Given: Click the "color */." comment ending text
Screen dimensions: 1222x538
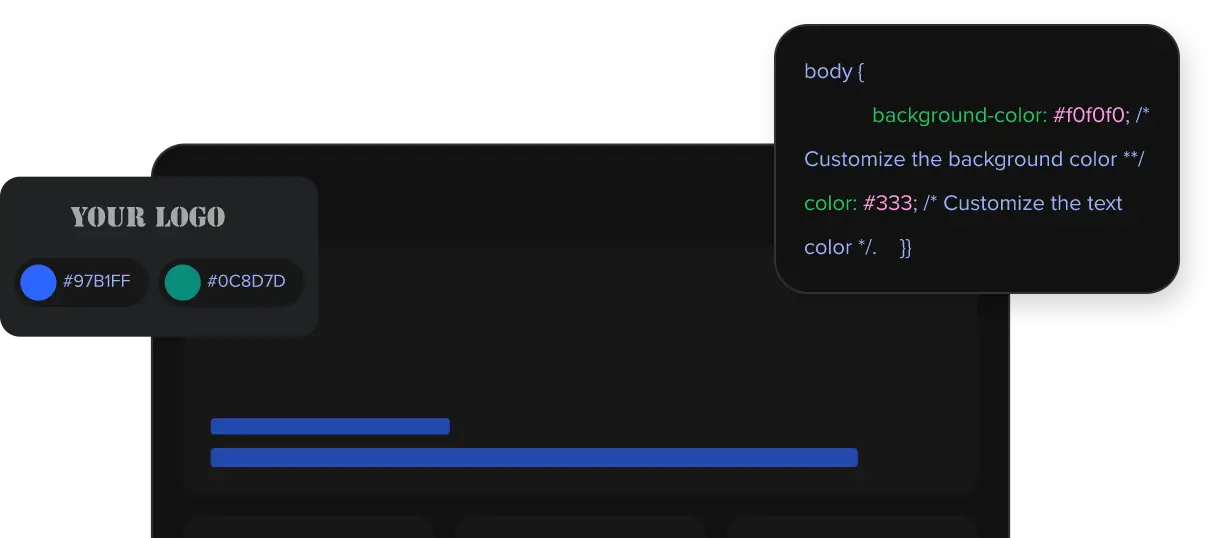Looking at the screenshot, I should pyautogui.click(x=840, y=248).
